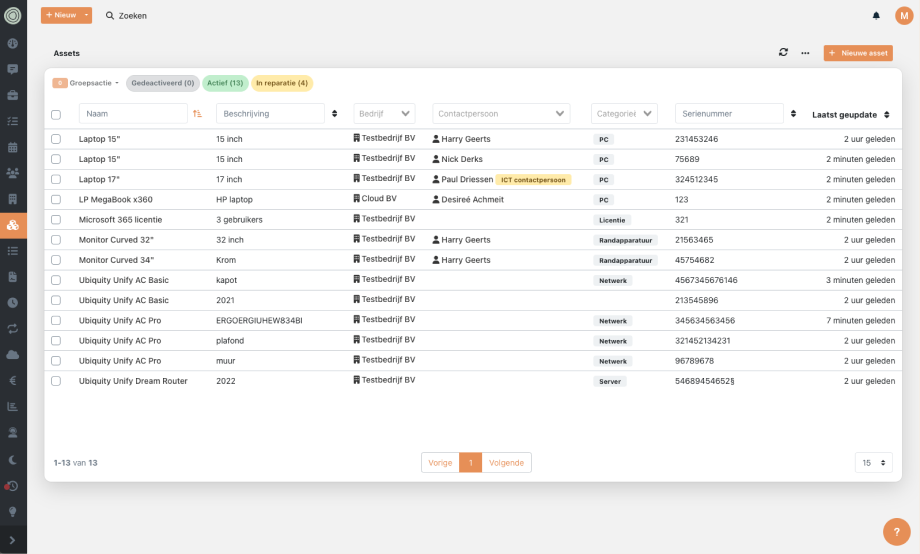This screenshot has width=920, height=554.
Task: Open the lightbulb ideas sidebar icon
Action: (x=12, y=512)
